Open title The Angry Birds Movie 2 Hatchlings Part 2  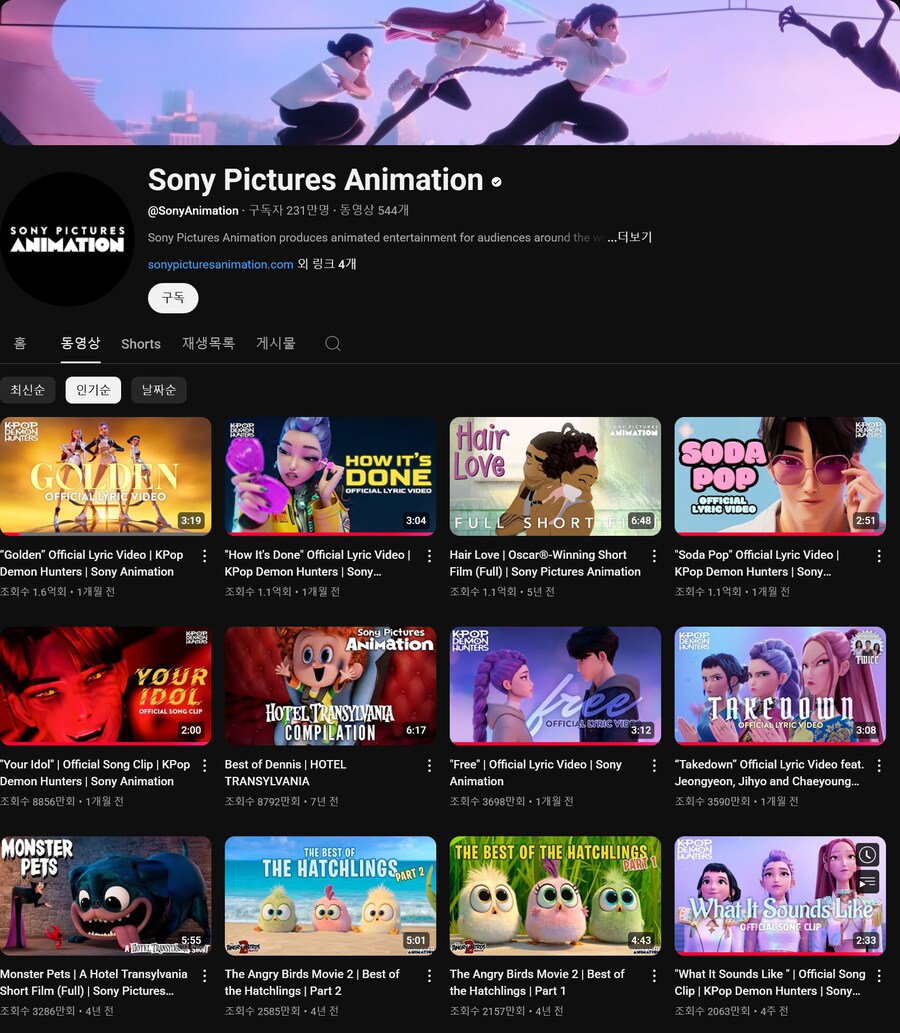[x=312, y=982]
